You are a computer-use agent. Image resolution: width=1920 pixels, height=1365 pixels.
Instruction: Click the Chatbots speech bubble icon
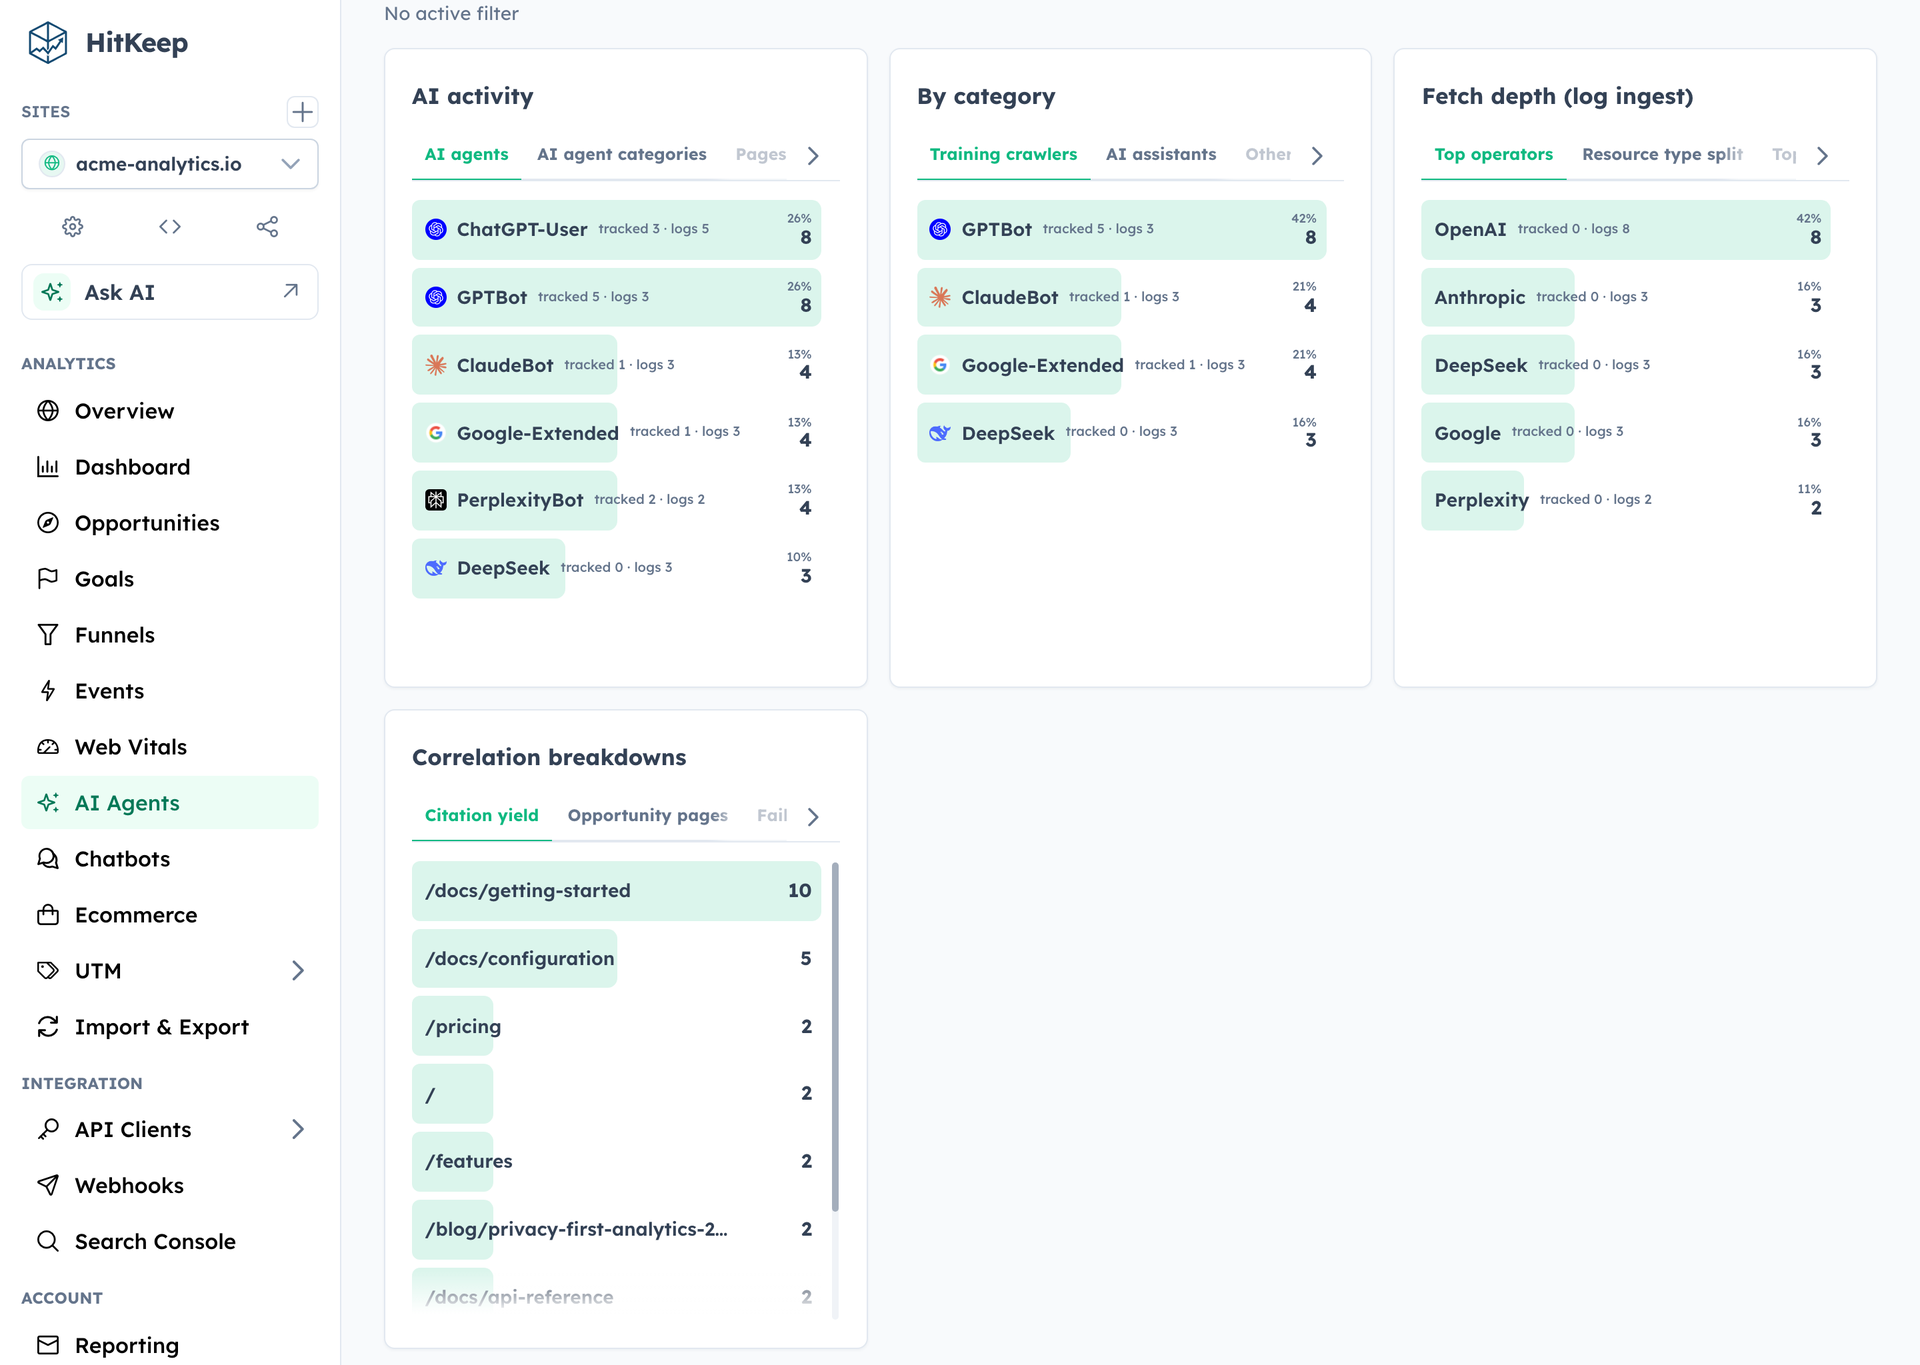[48, 859]
